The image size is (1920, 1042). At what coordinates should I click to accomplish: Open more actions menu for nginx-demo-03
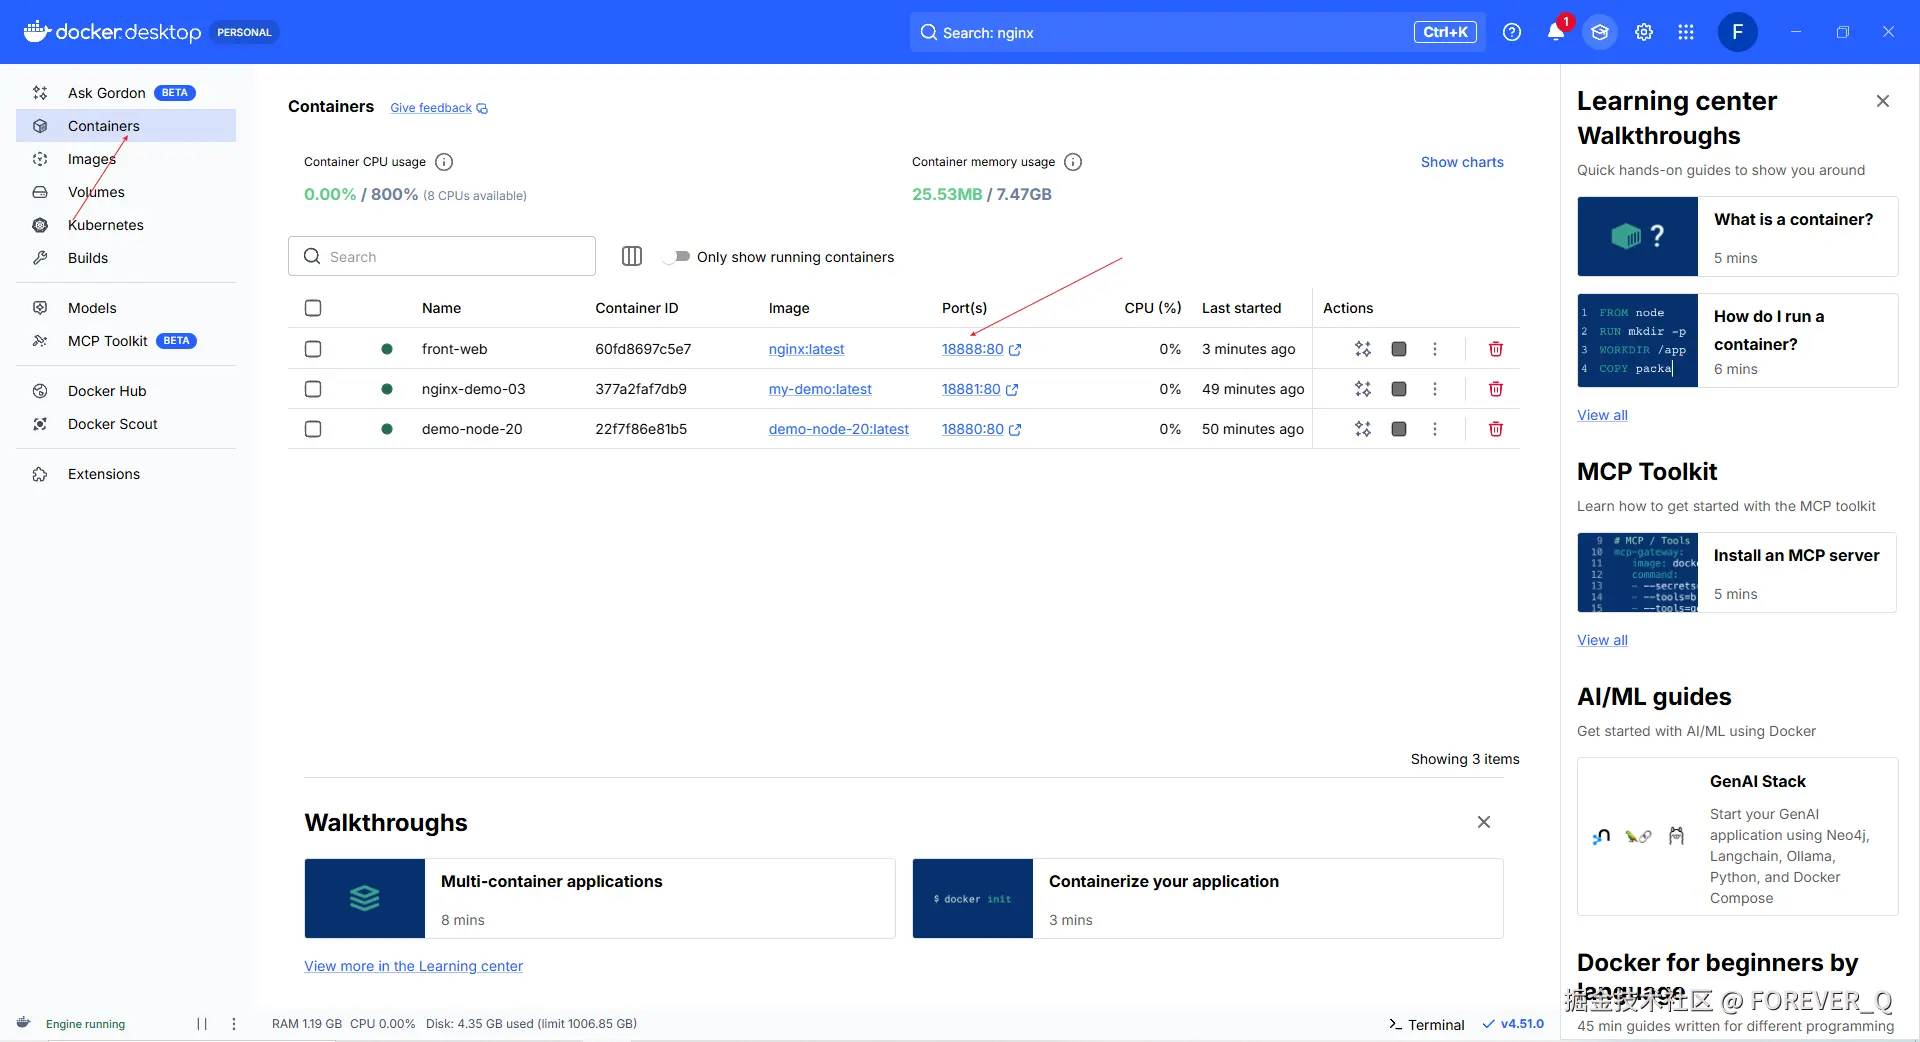click(x=1435, y=389)
